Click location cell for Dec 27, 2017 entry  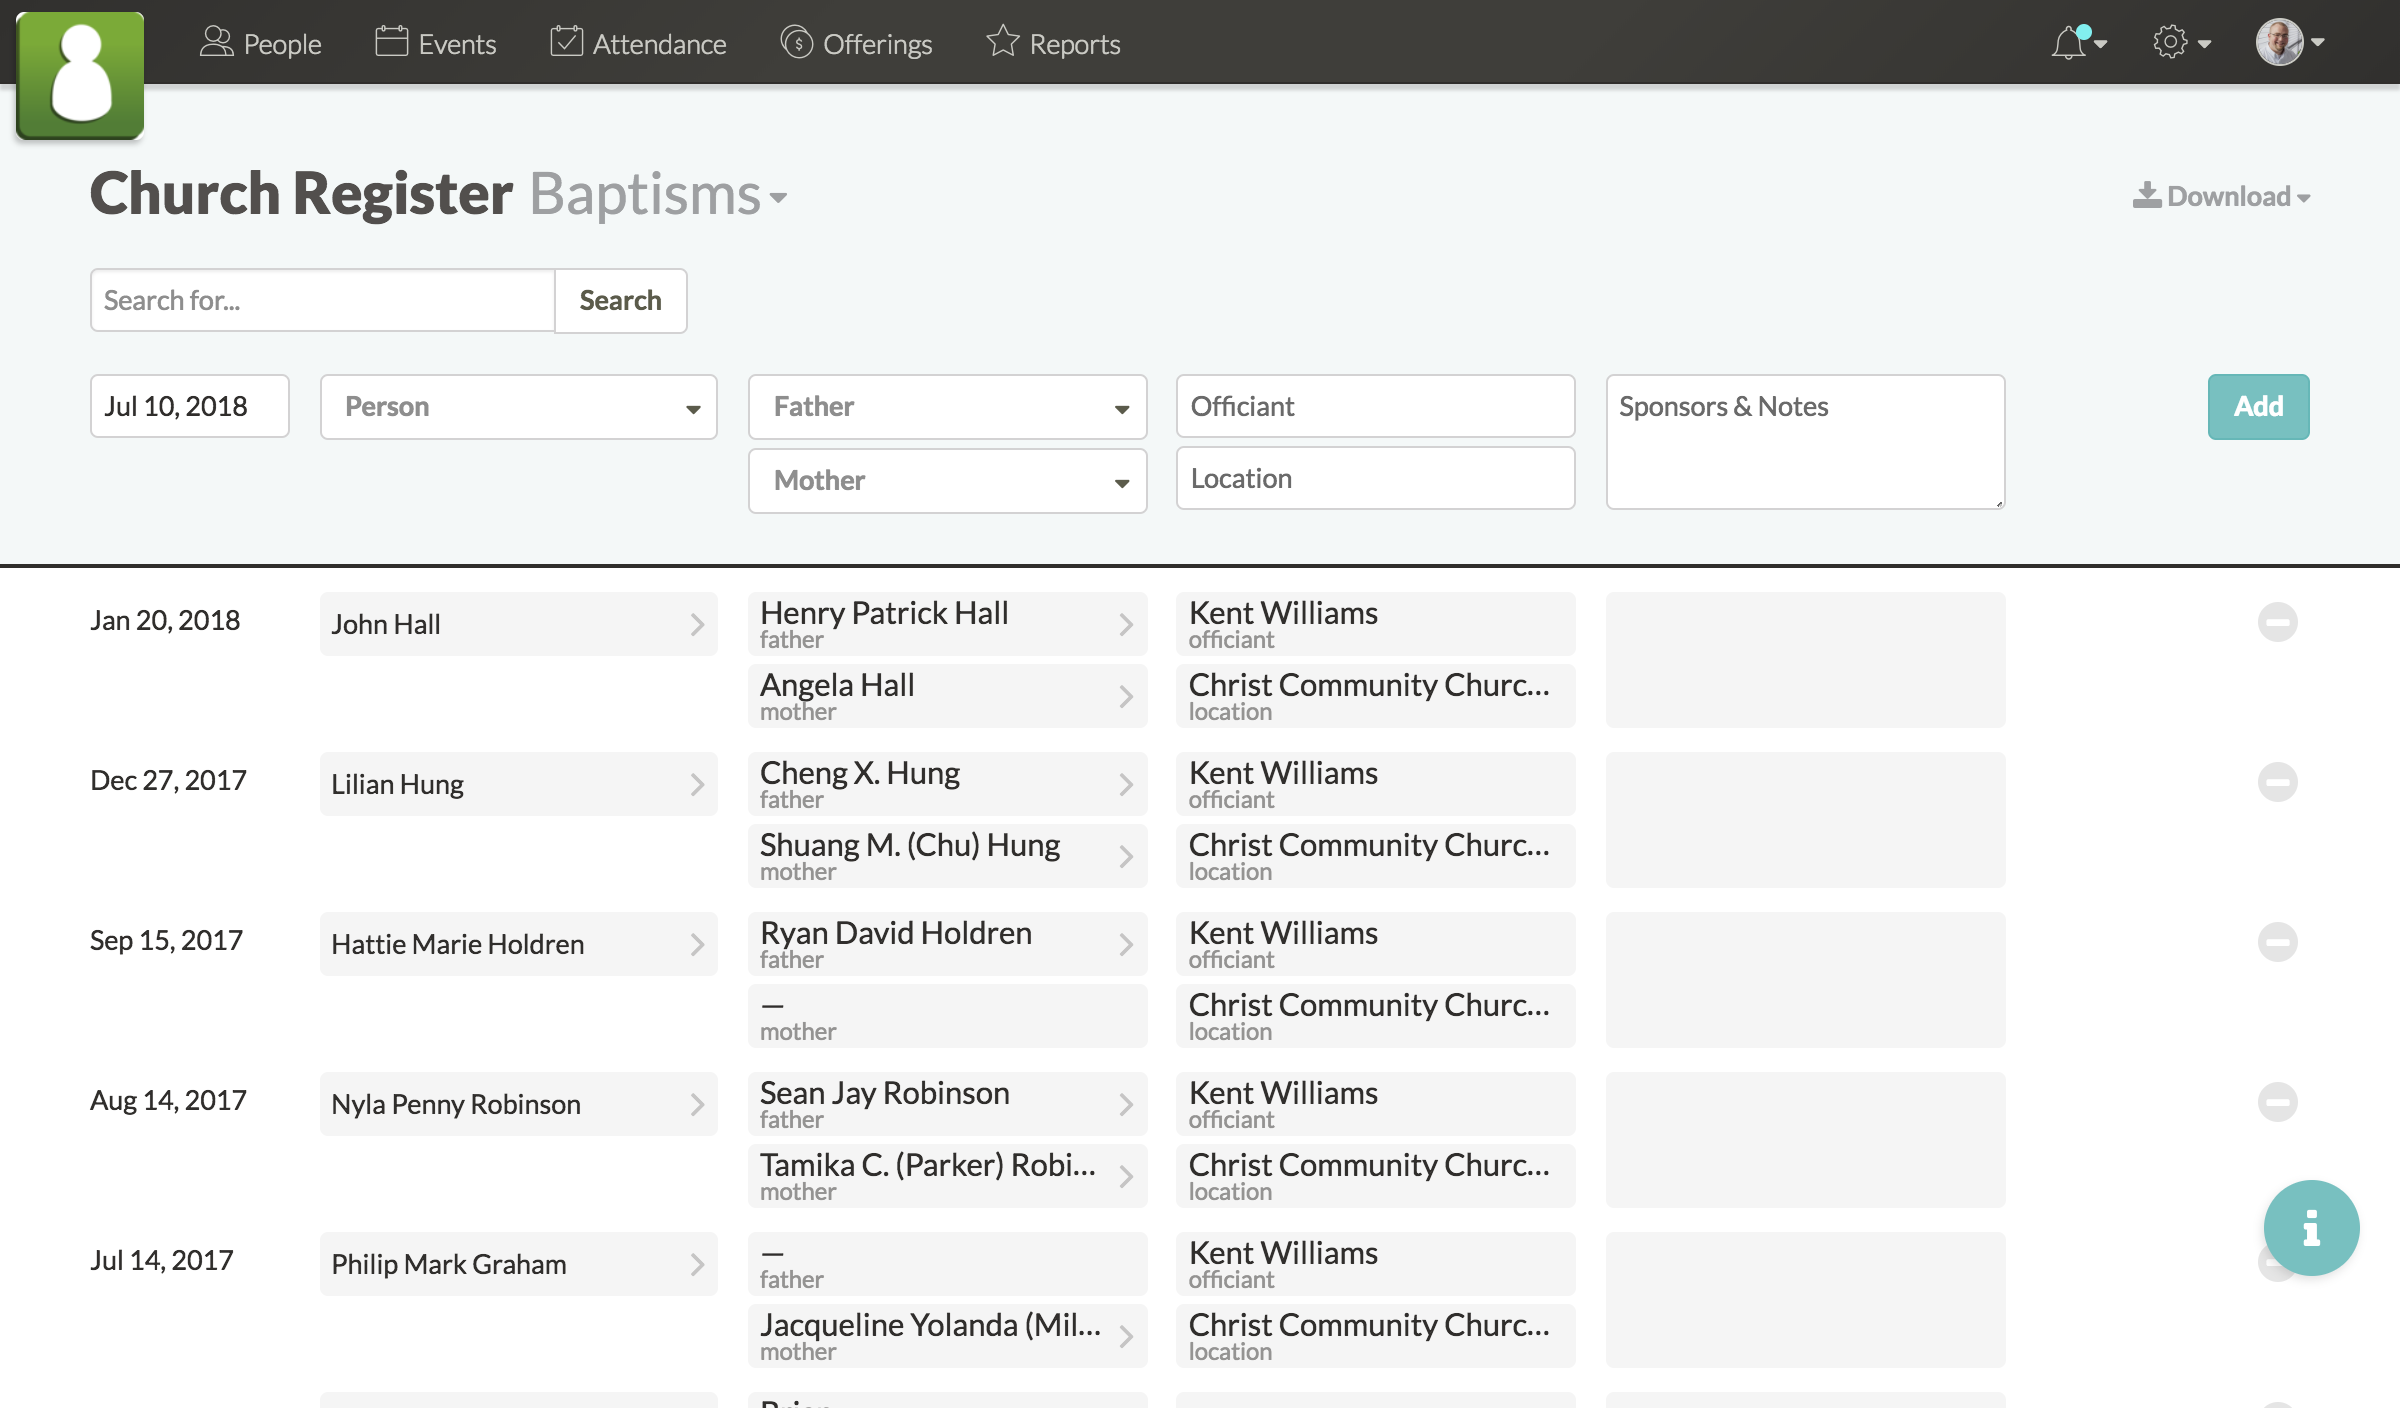1375,856
